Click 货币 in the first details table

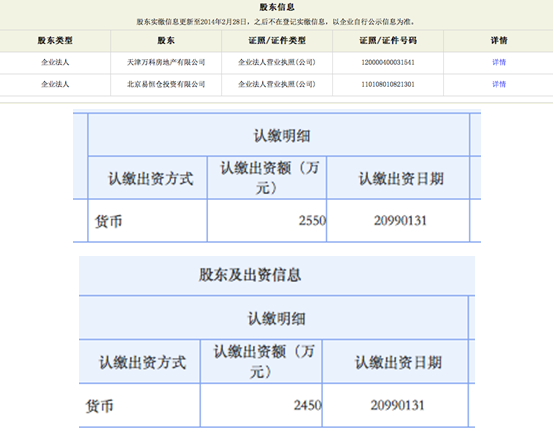[x=108, y=222]
